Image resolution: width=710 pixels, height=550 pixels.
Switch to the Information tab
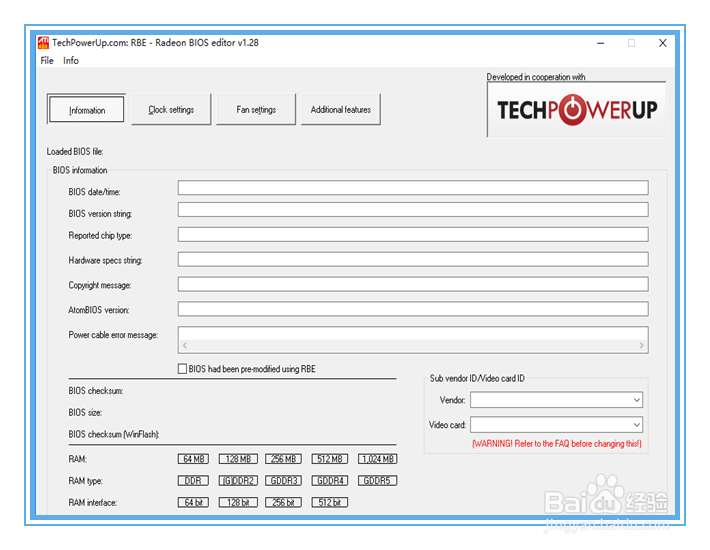86,110
